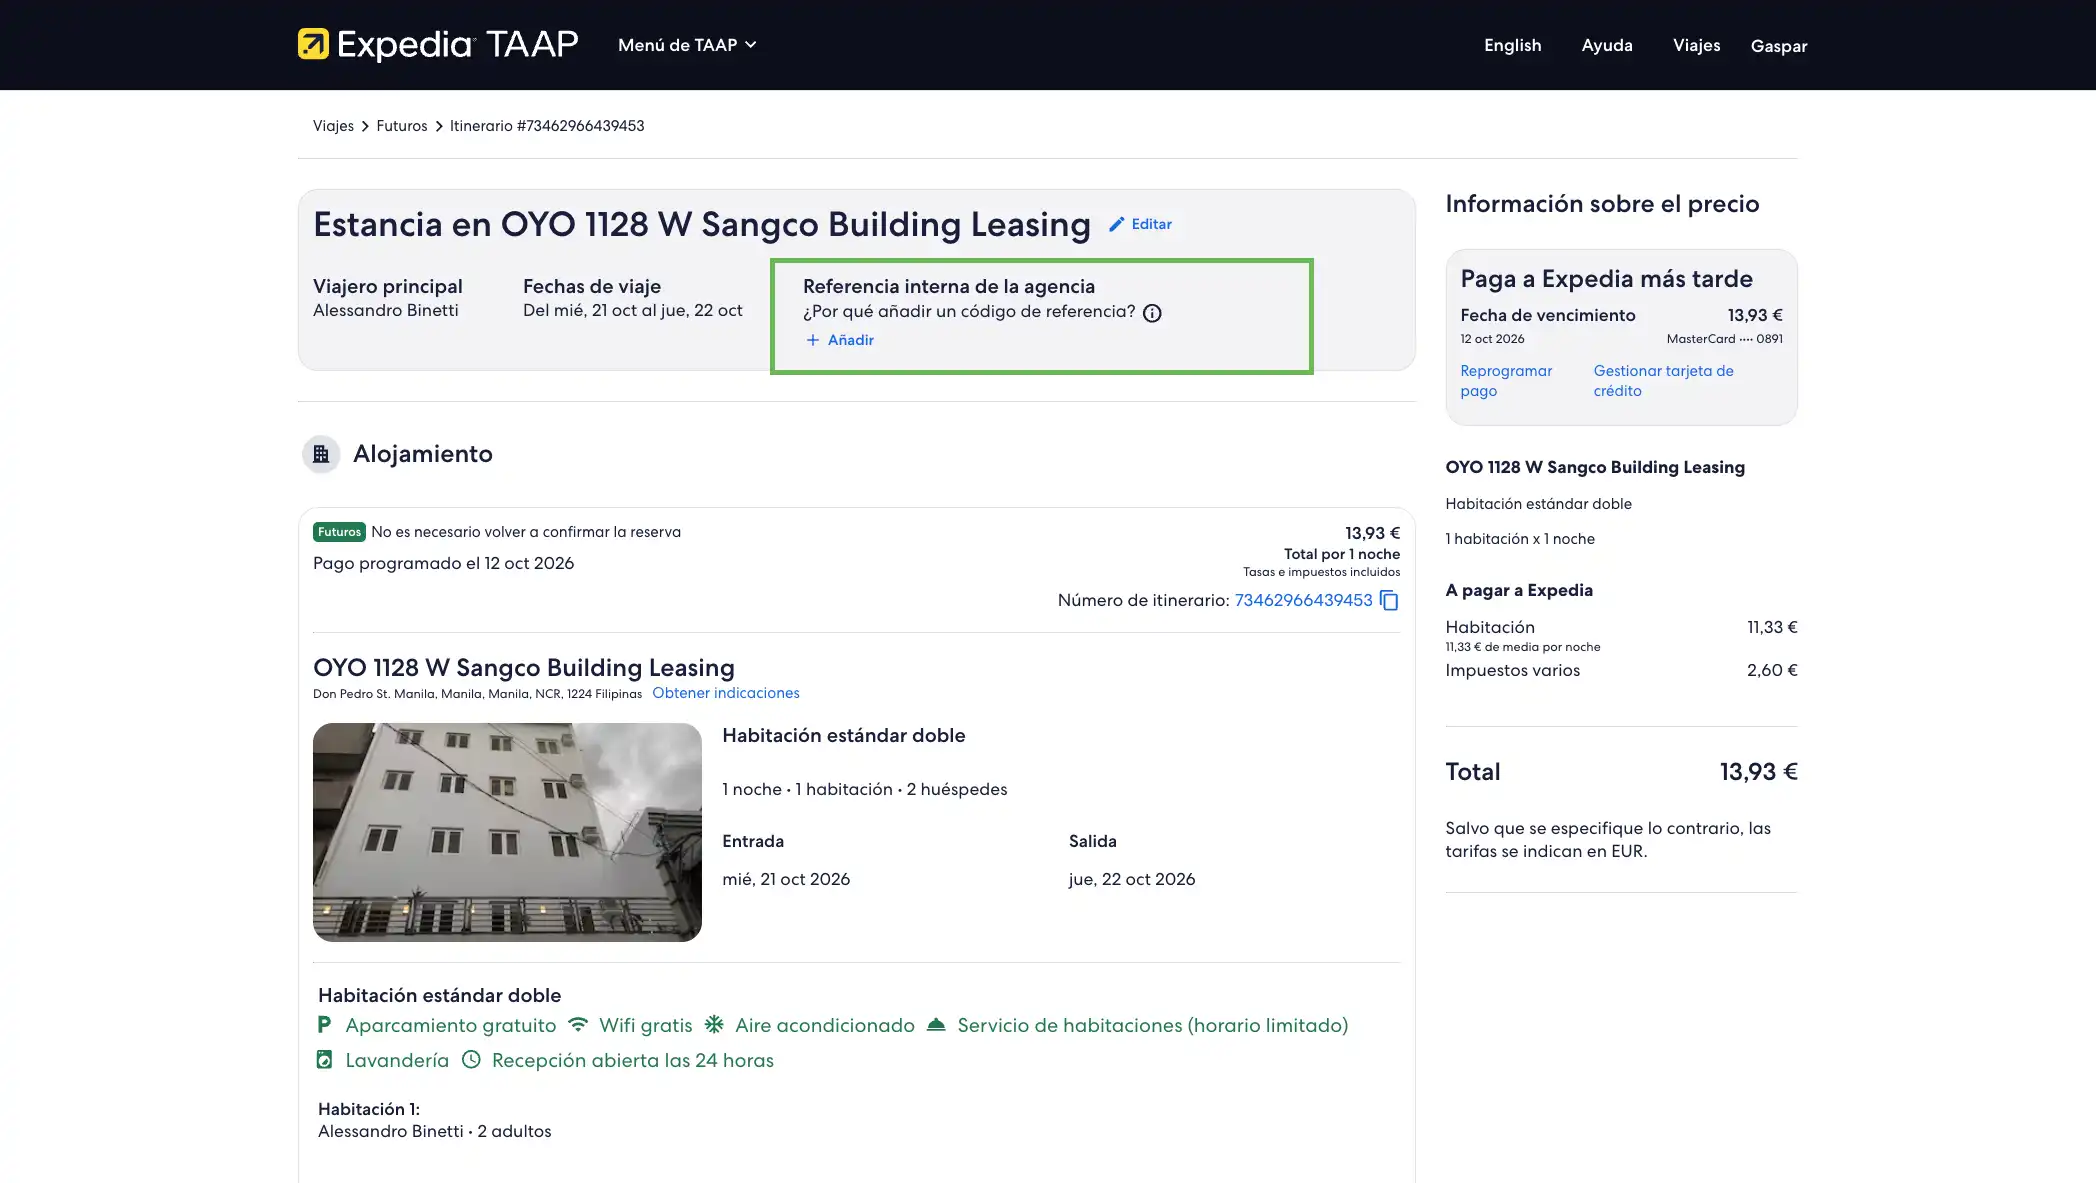Click the Itinerario #73462966439453 breadcrumb

point(547,126)
